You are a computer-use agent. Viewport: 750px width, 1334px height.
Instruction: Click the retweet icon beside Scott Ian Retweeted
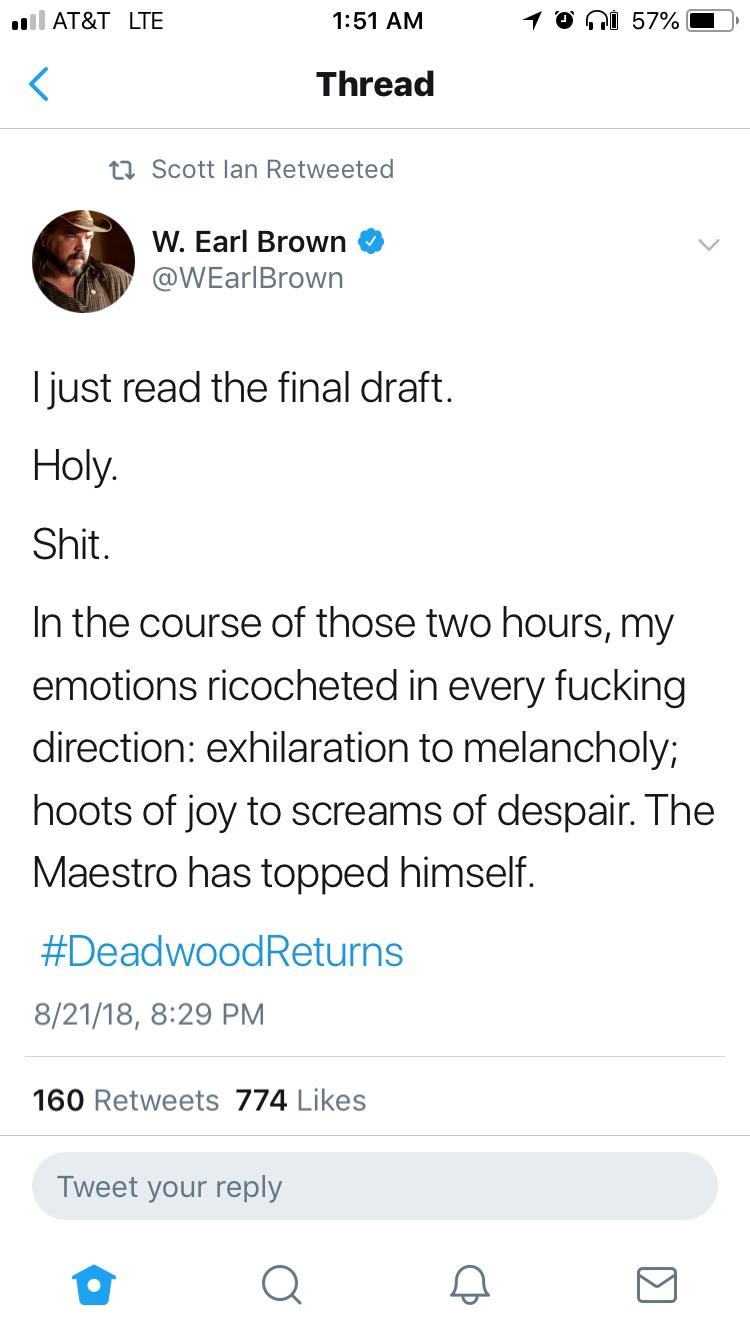tap(122, 169)
